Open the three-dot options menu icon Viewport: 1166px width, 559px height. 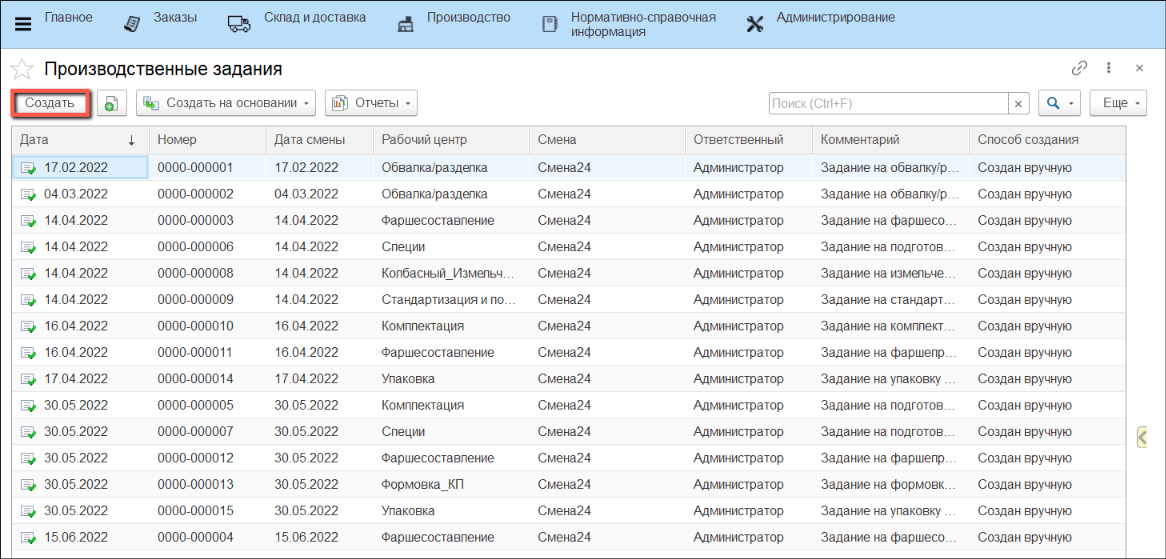(1109, 69)
